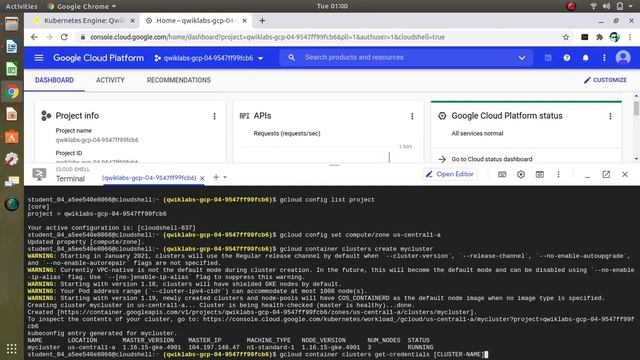Add a new Cloud Shell terminal tab
Viewport: 640px width, 360px height.
coord(216,177)
